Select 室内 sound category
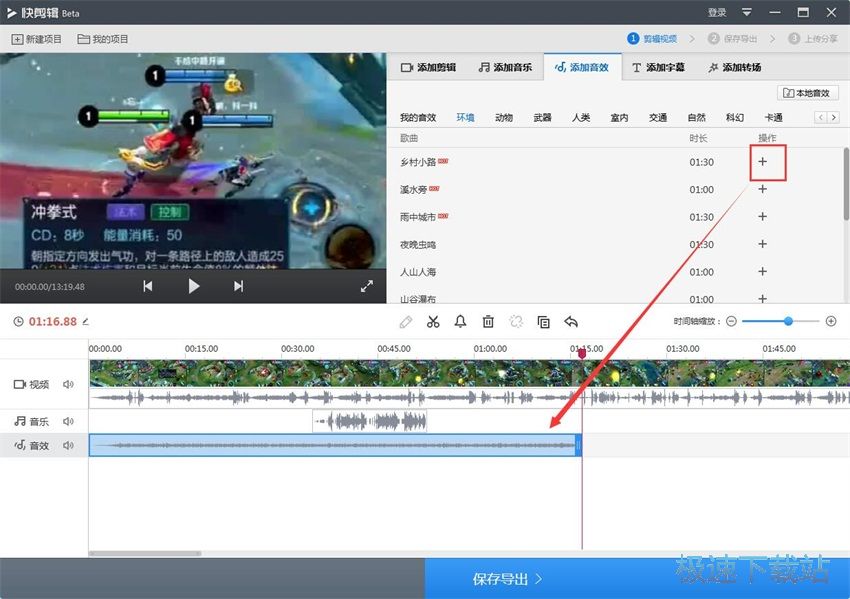850x599 pixels. pos(619,118)
